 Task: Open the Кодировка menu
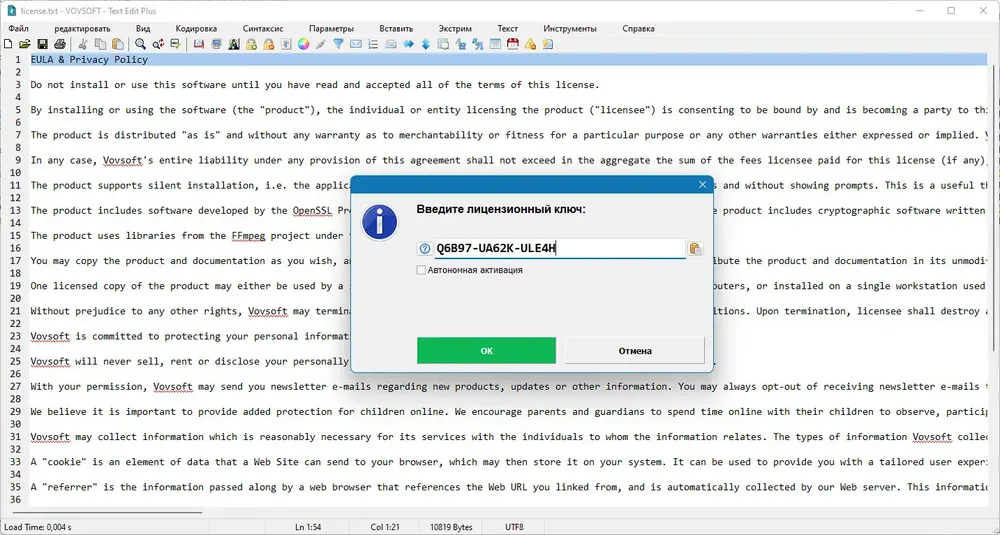pyautogui.click(x=196, y=29)
